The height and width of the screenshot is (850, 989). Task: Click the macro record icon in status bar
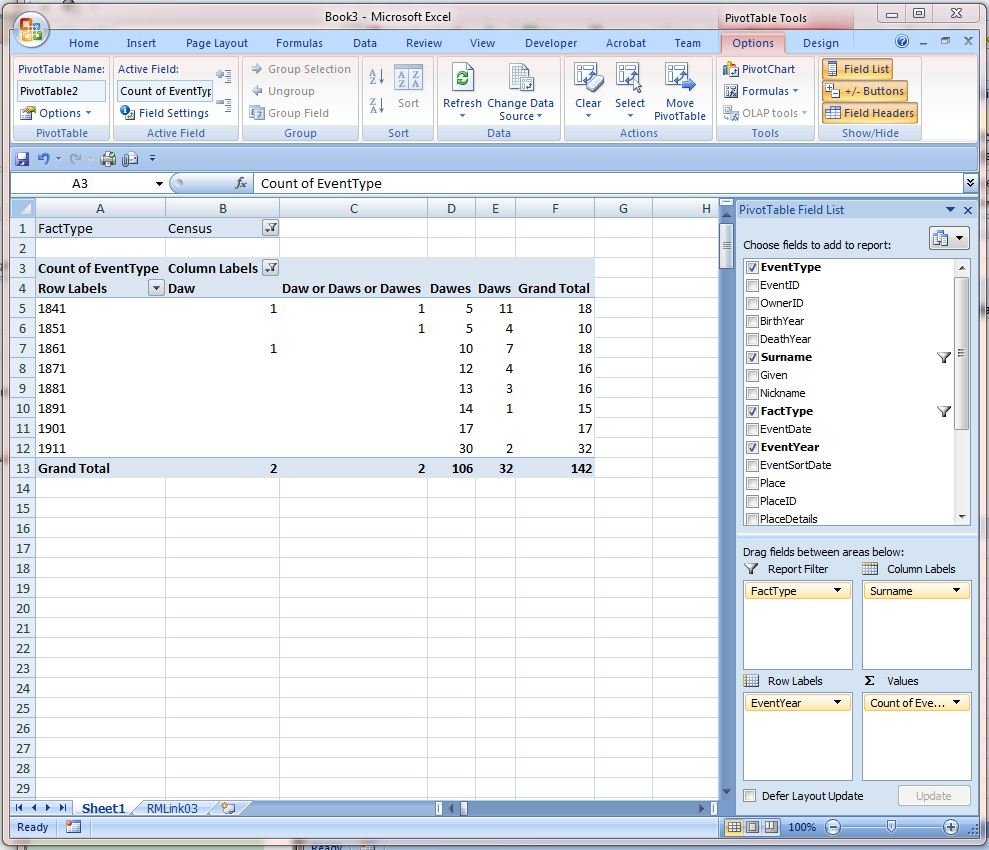pyautogui.click(x=73, y=827)
